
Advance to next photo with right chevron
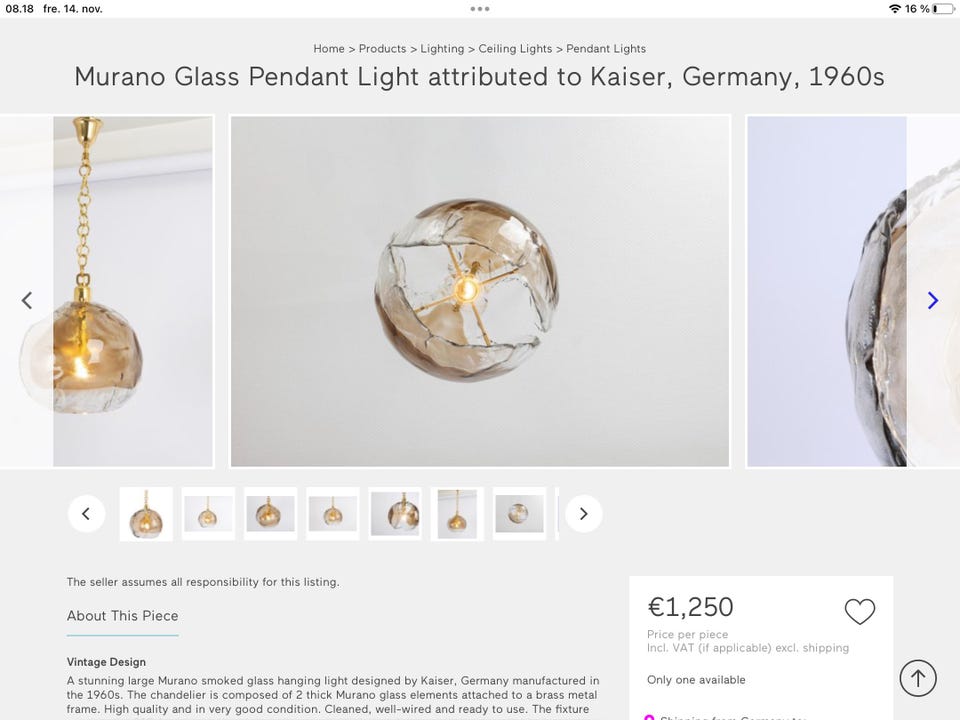pos(932,299)
